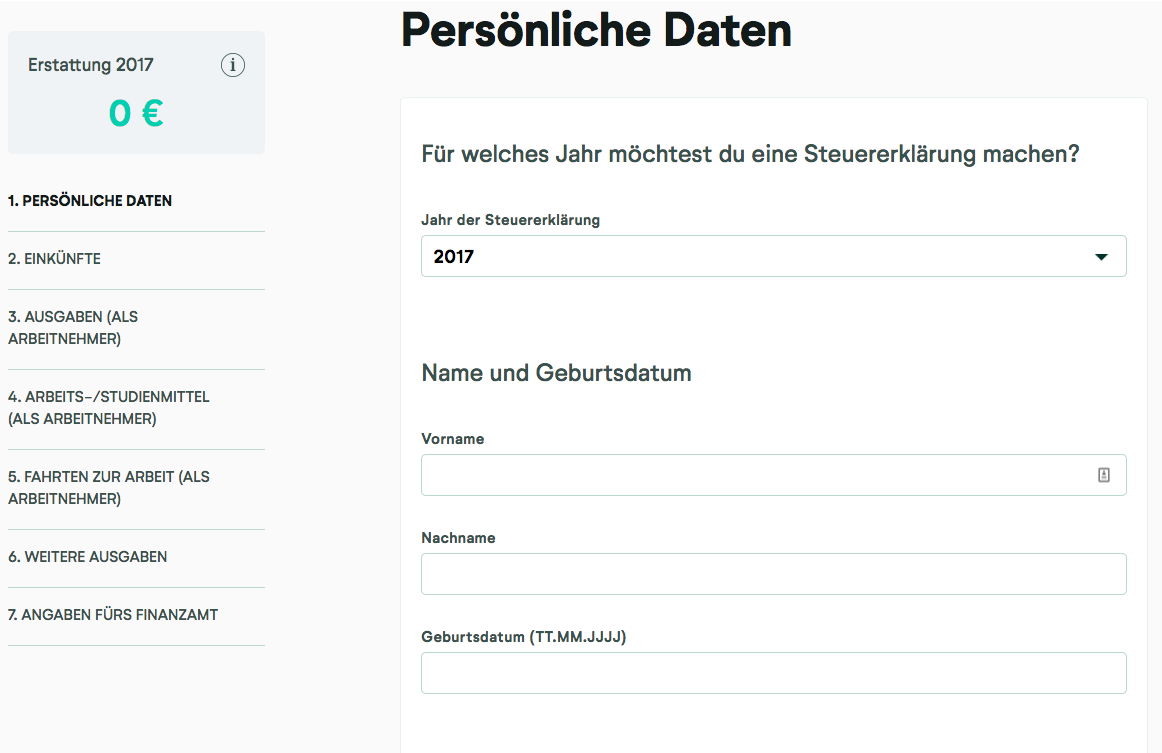Open the Ausgaben (als Arbeitnehmer) section
The width and height of the screenshot is (1162, 753).
click(75, 328)
